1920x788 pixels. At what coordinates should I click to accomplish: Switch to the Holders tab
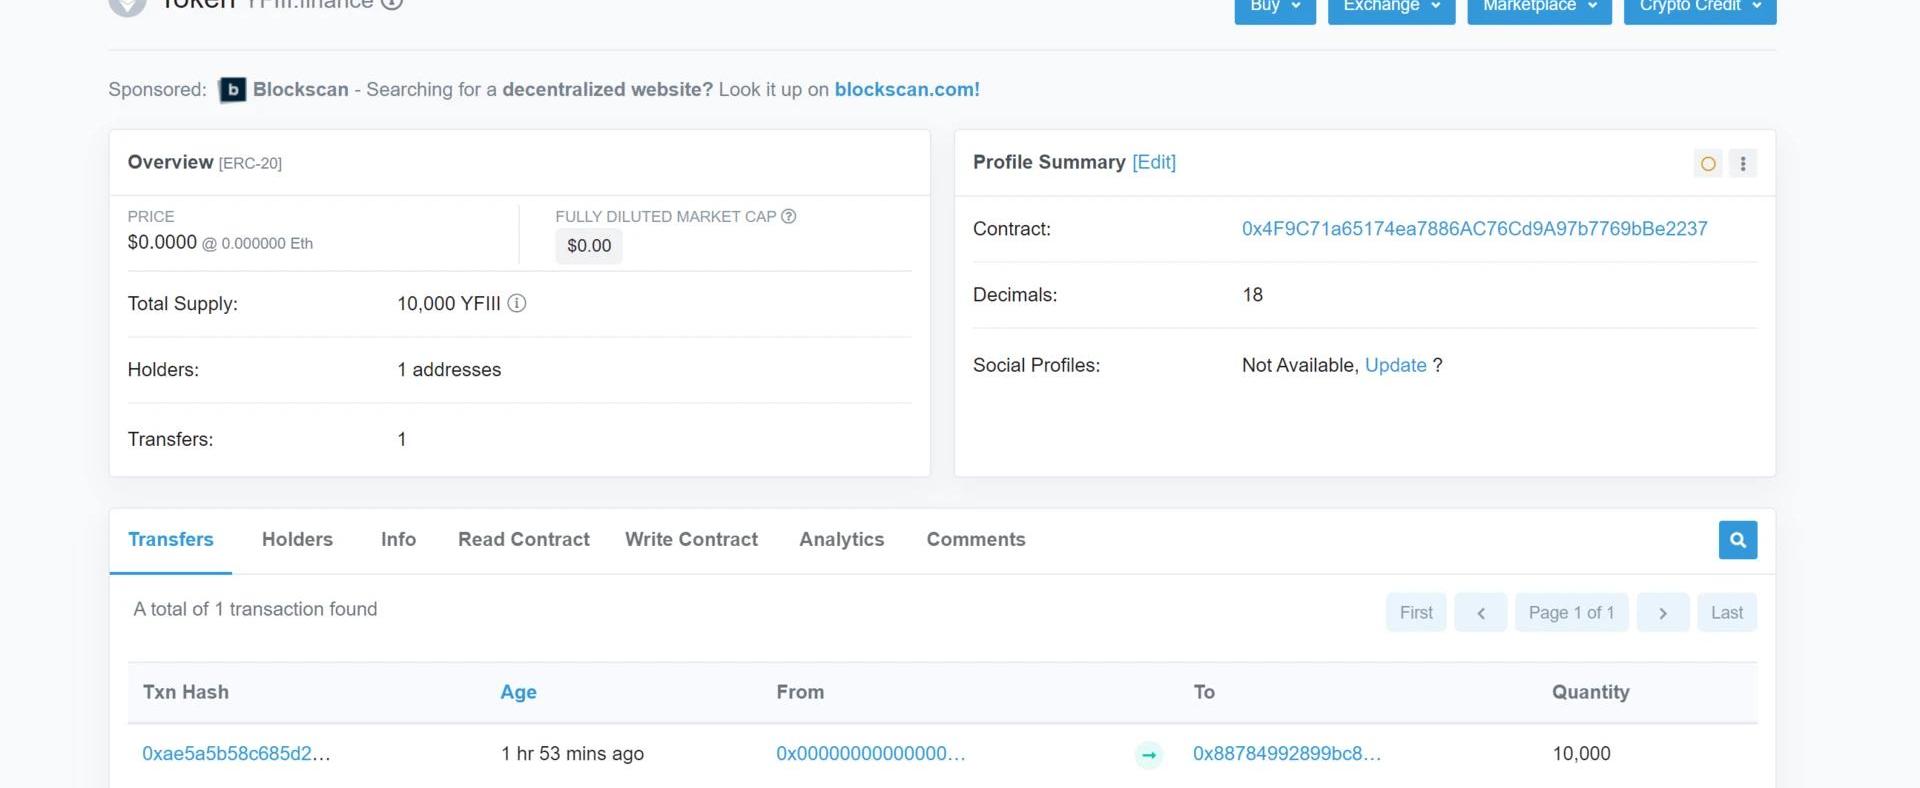click(297, 540)
